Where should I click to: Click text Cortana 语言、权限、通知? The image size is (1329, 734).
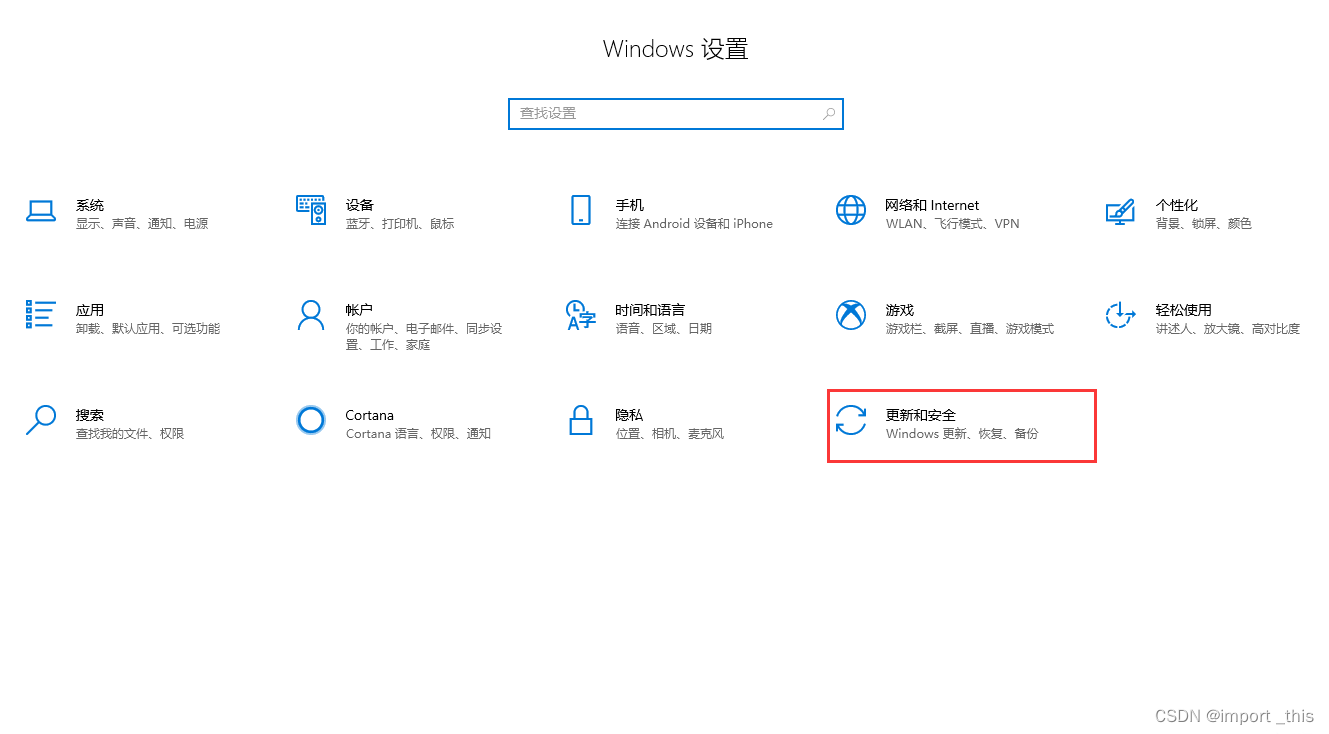pos(419,434)
